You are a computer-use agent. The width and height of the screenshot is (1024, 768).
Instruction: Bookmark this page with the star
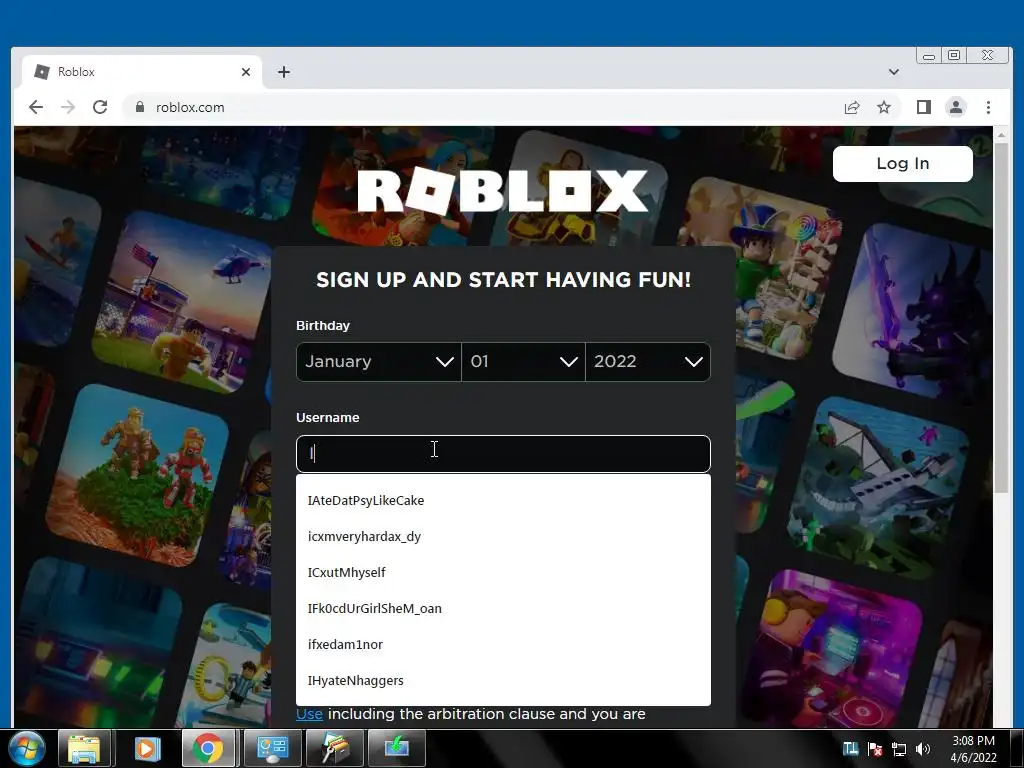tap(884, 107)
